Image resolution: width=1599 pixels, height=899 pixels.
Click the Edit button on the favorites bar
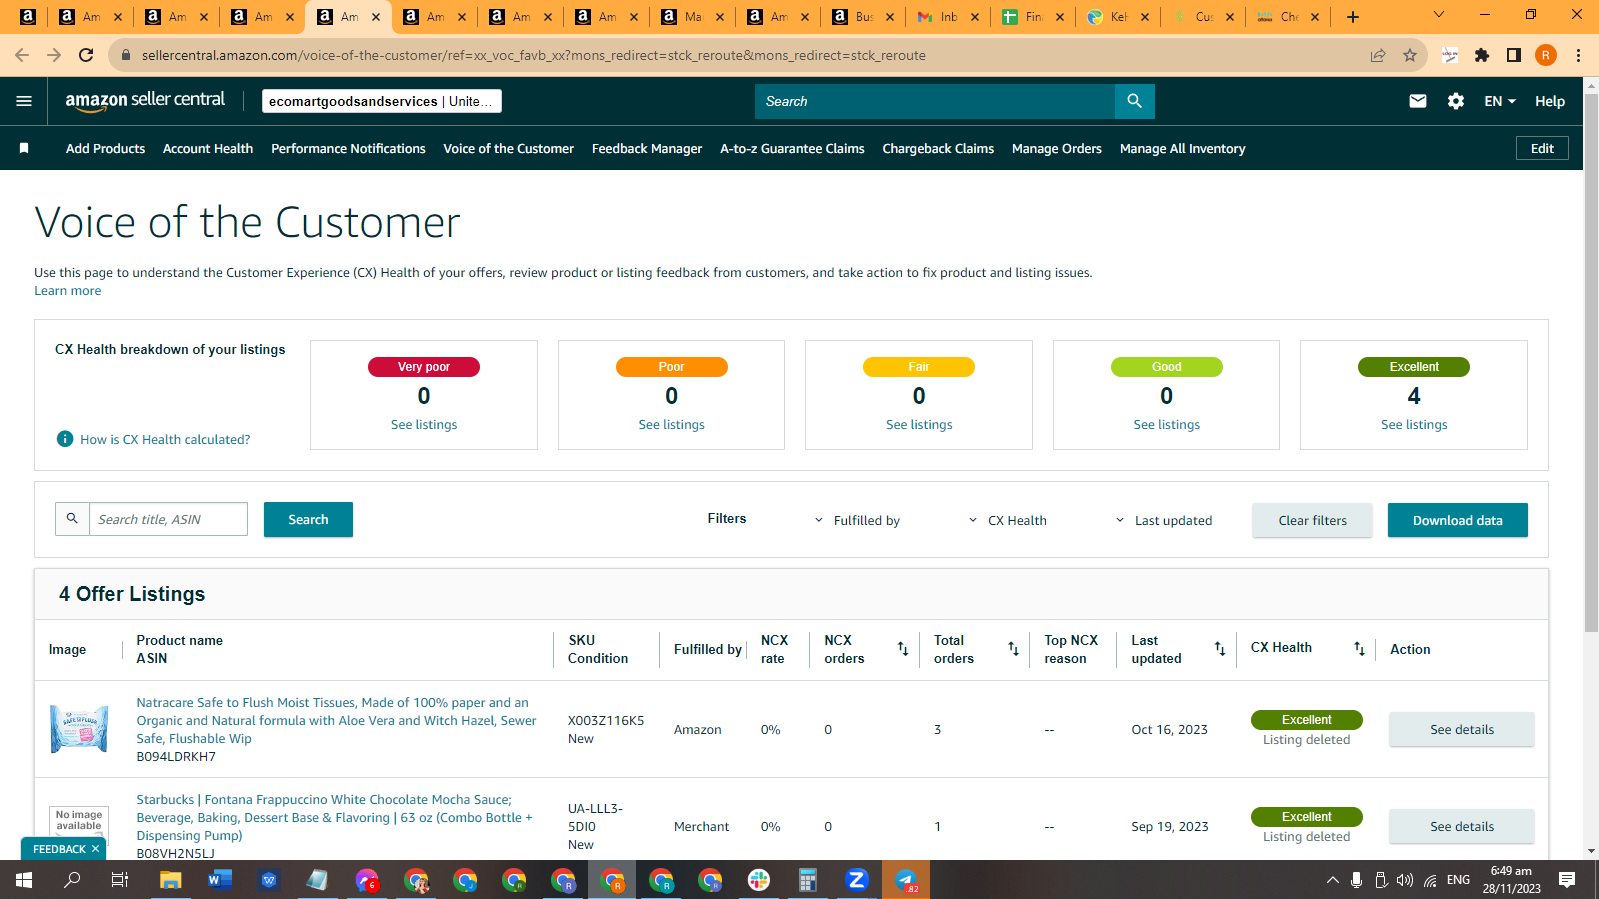tap(1542, 148)
